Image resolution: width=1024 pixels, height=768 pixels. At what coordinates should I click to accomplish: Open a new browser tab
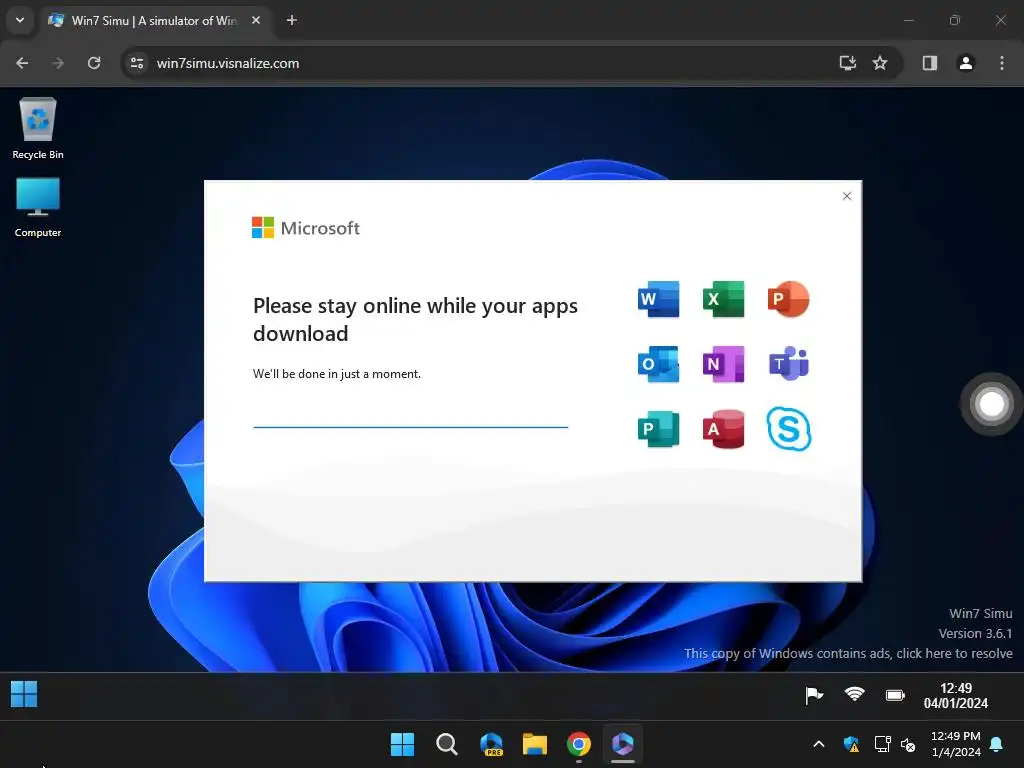(x=292, y=20)
